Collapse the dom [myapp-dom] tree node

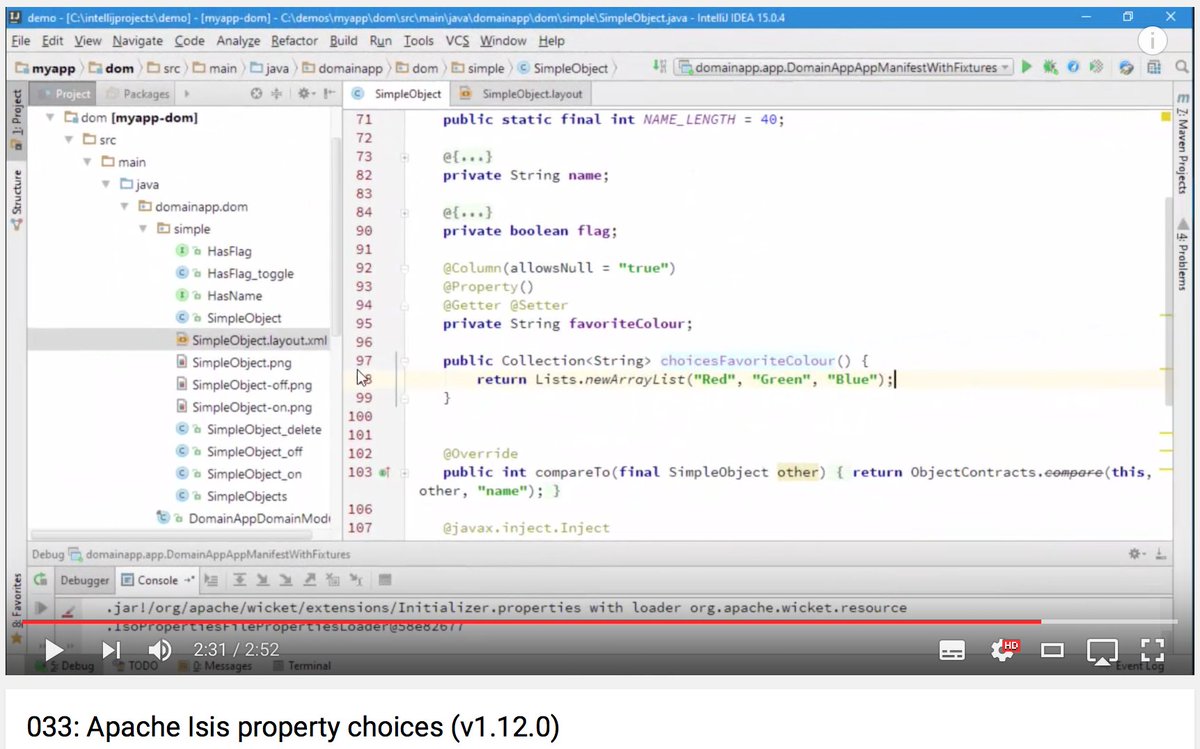click(52, 117)
